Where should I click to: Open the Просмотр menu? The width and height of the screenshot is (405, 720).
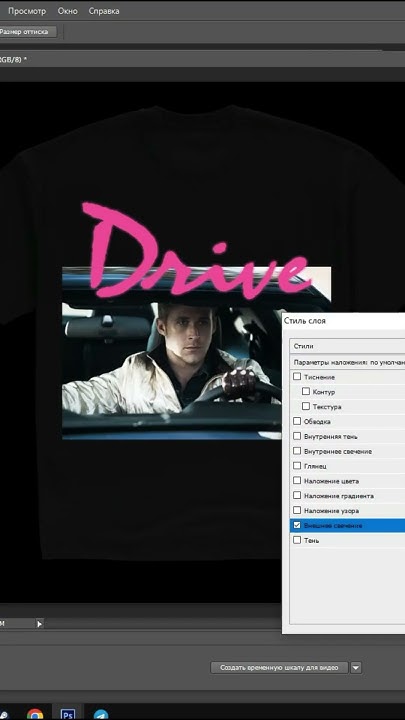pyautogui.click(x=27, y=11)
